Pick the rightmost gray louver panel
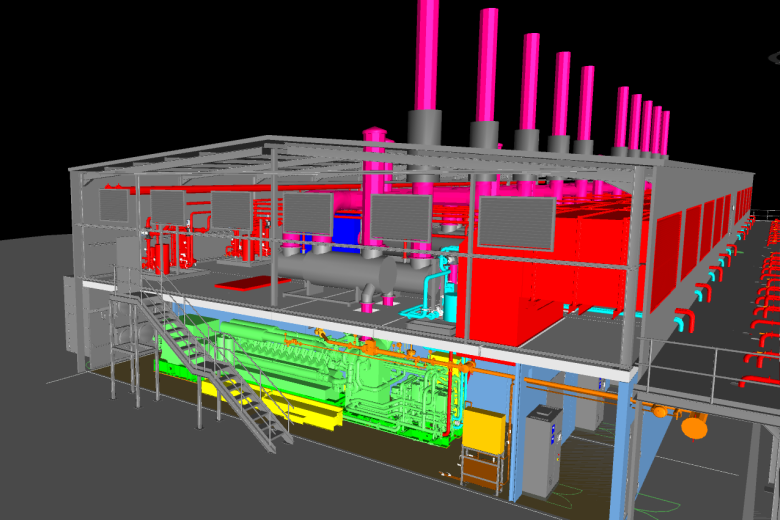 [x=516, y=222]
